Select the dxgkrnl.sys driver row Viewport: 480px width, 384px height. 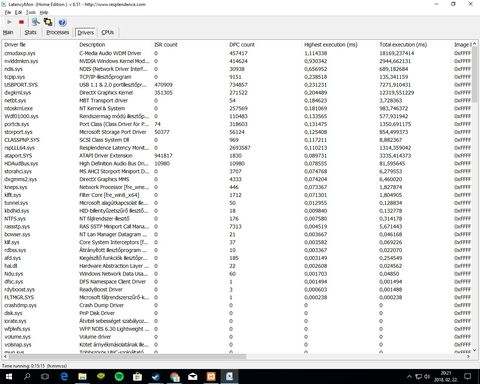coord(237,93)
